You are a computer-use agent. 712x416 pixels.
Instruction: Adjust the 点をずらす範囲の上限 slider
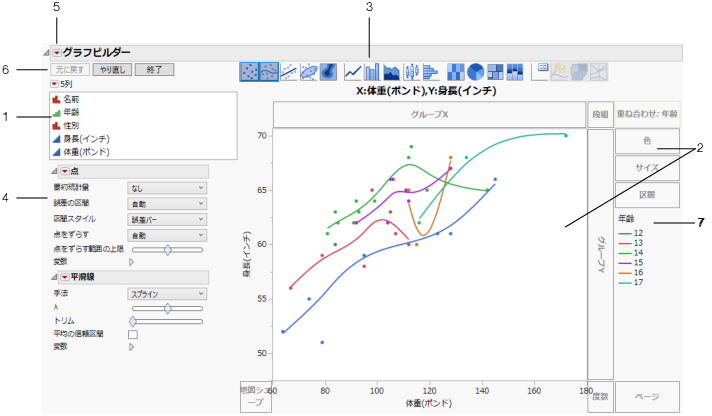pos(168,250)
